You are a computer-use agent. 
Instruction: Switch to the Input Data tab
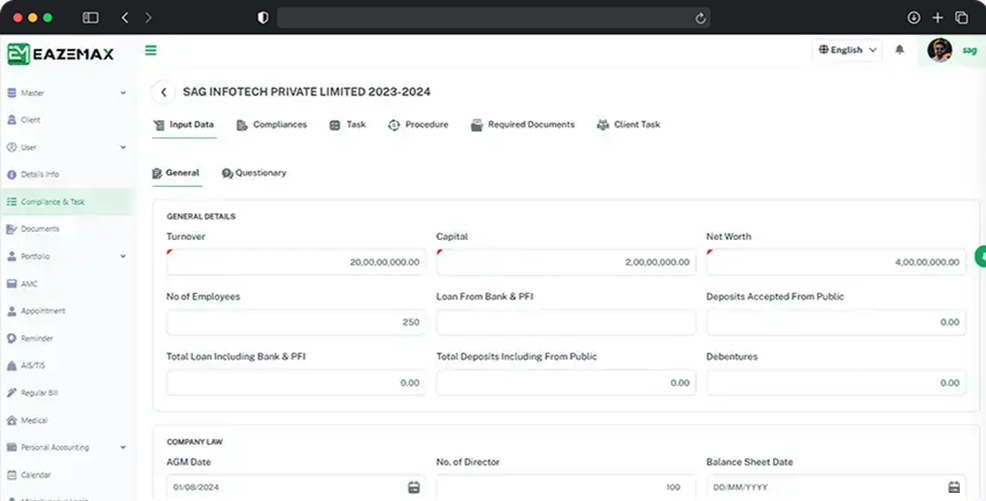click(x=184, y=124)
